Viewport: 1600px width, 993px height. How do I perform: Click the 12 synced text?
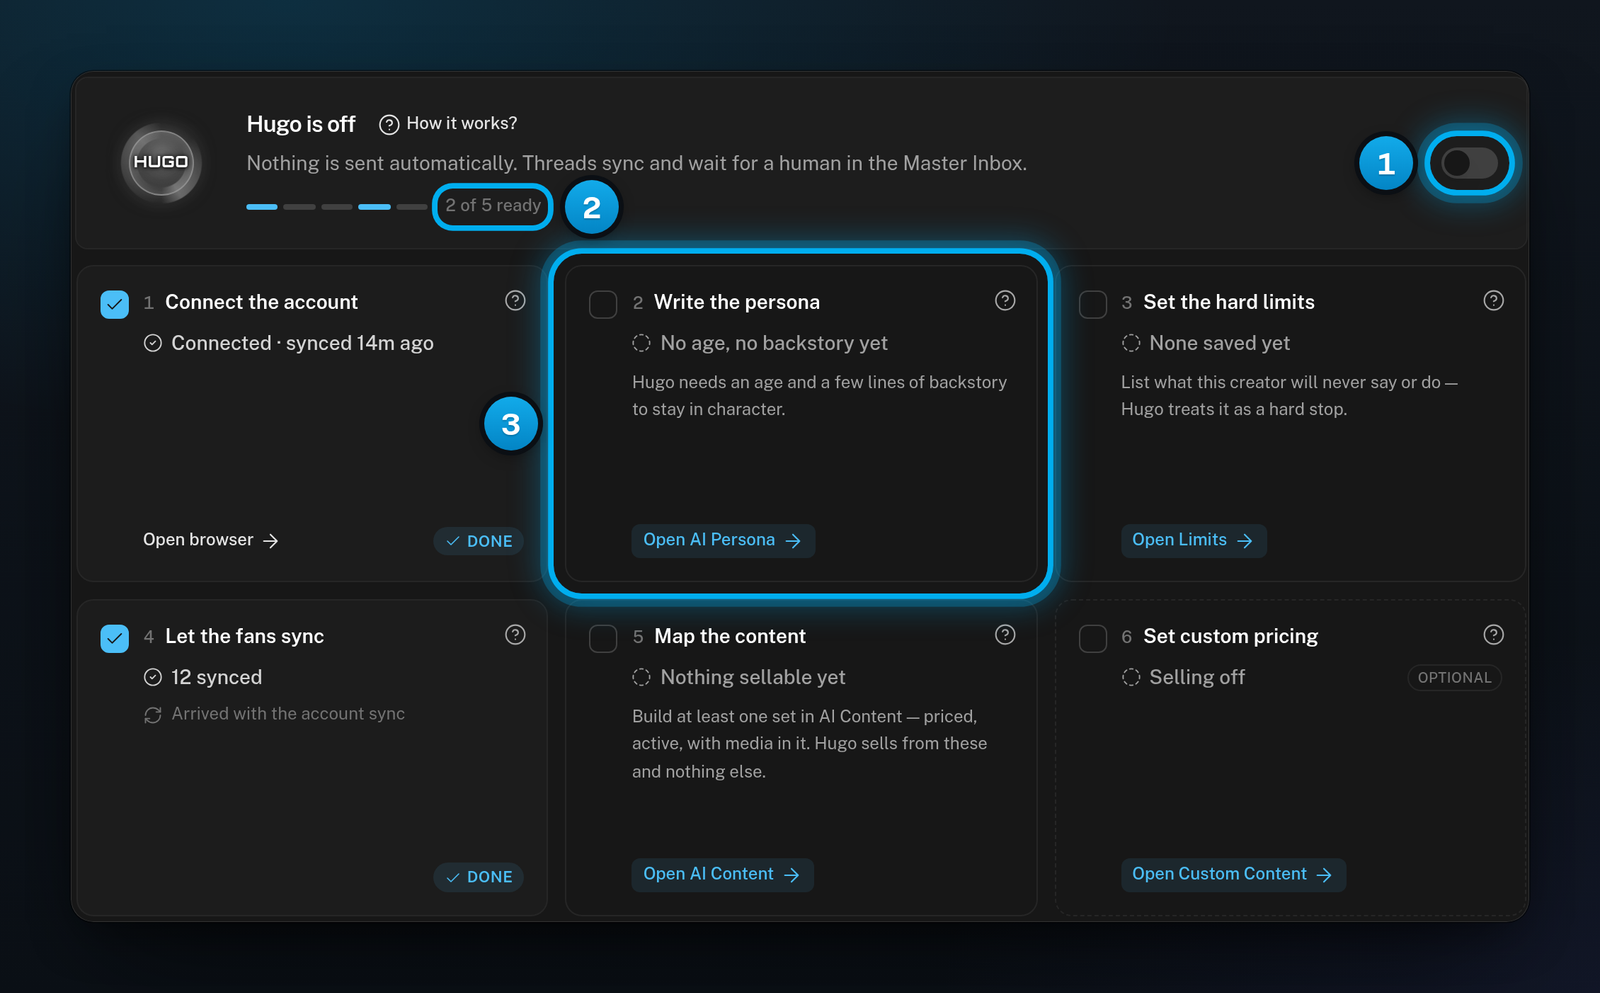(x=216, y=677)
